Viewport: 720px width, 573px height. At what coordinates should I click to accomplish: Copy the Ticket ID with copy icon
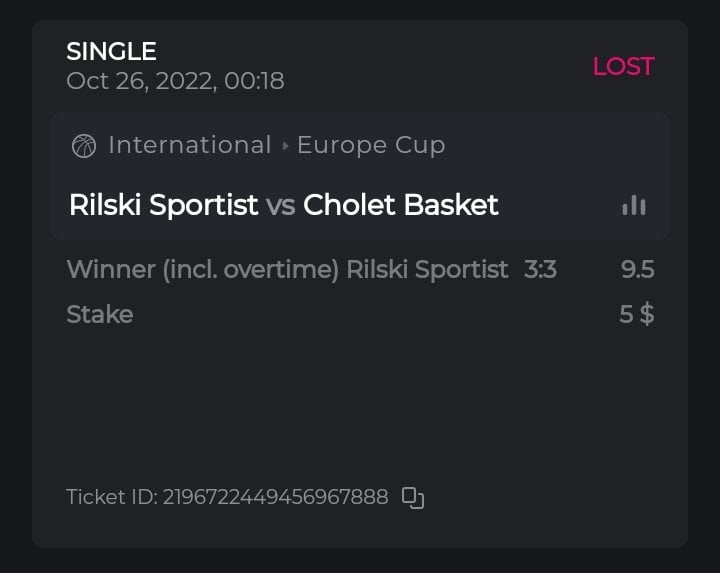[x=413, y=497]
